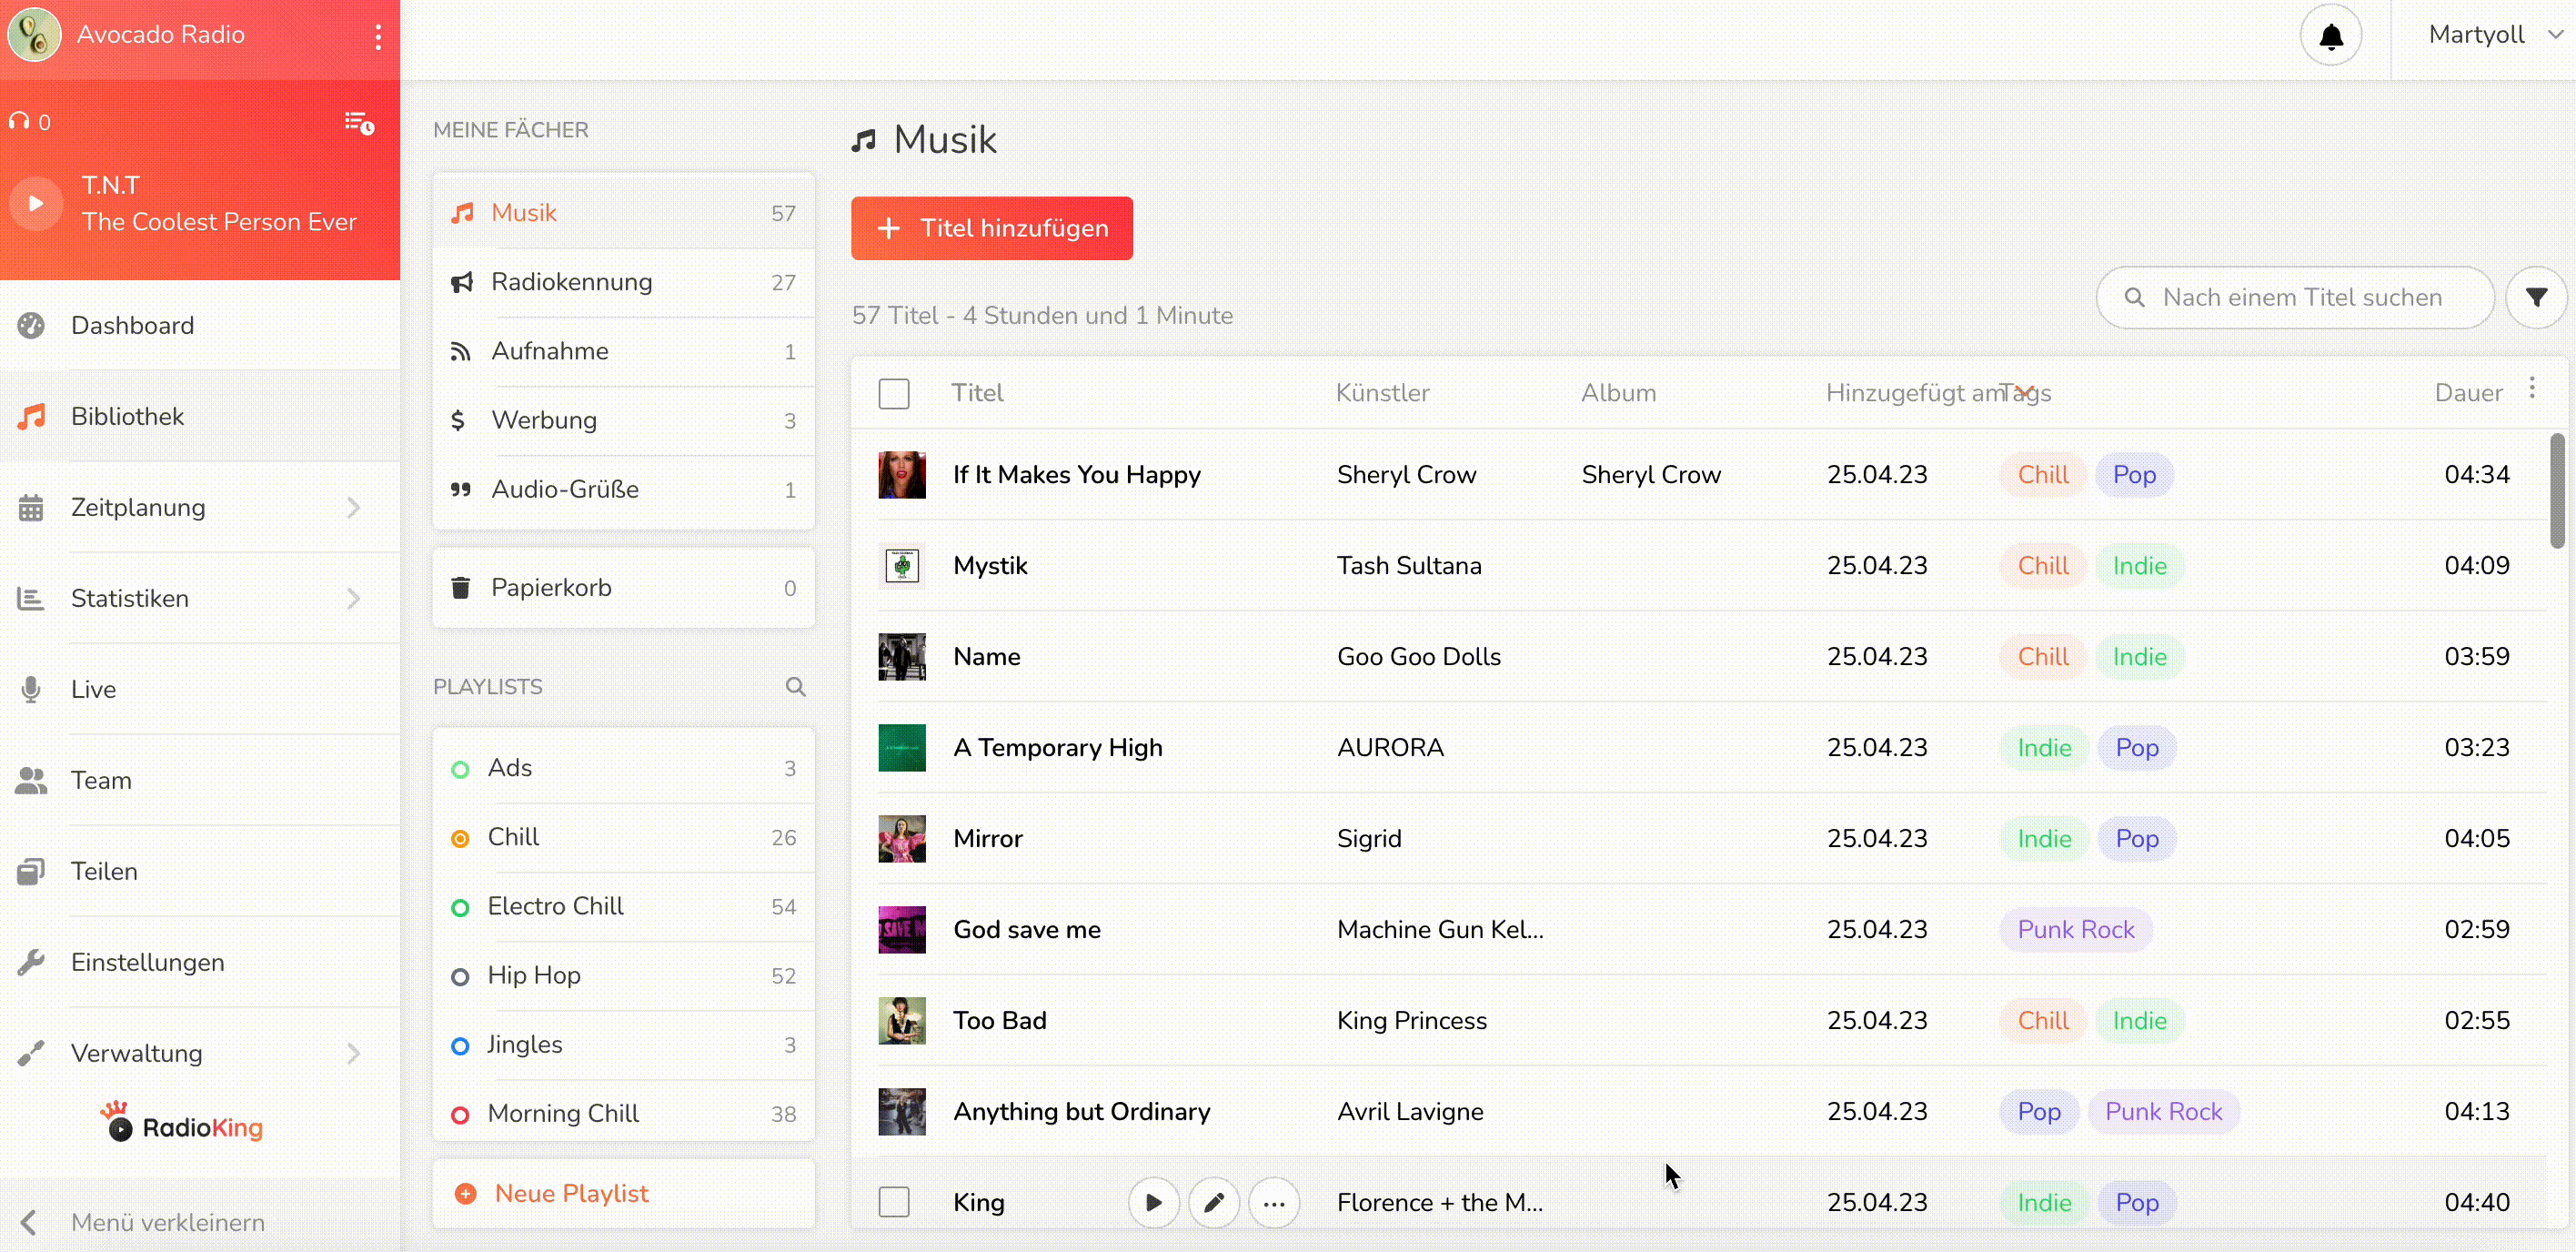Click the Dashboard gauge icon
2576x1252 pixels.
(31, 326)
